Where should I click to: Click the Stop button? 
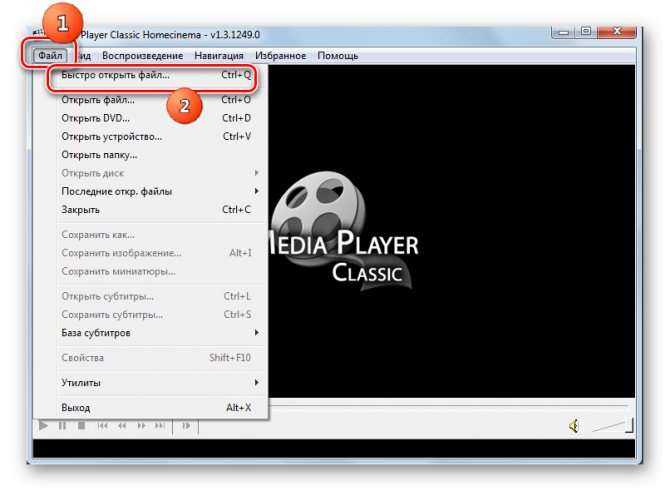click(x=81, y=426)
